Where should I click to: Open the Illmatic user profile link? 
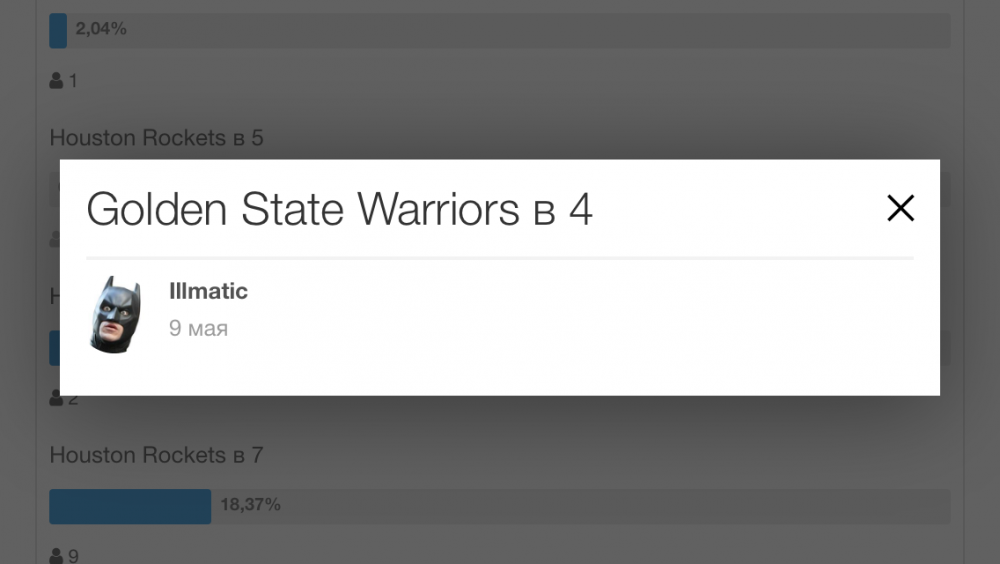pos(208,292)
